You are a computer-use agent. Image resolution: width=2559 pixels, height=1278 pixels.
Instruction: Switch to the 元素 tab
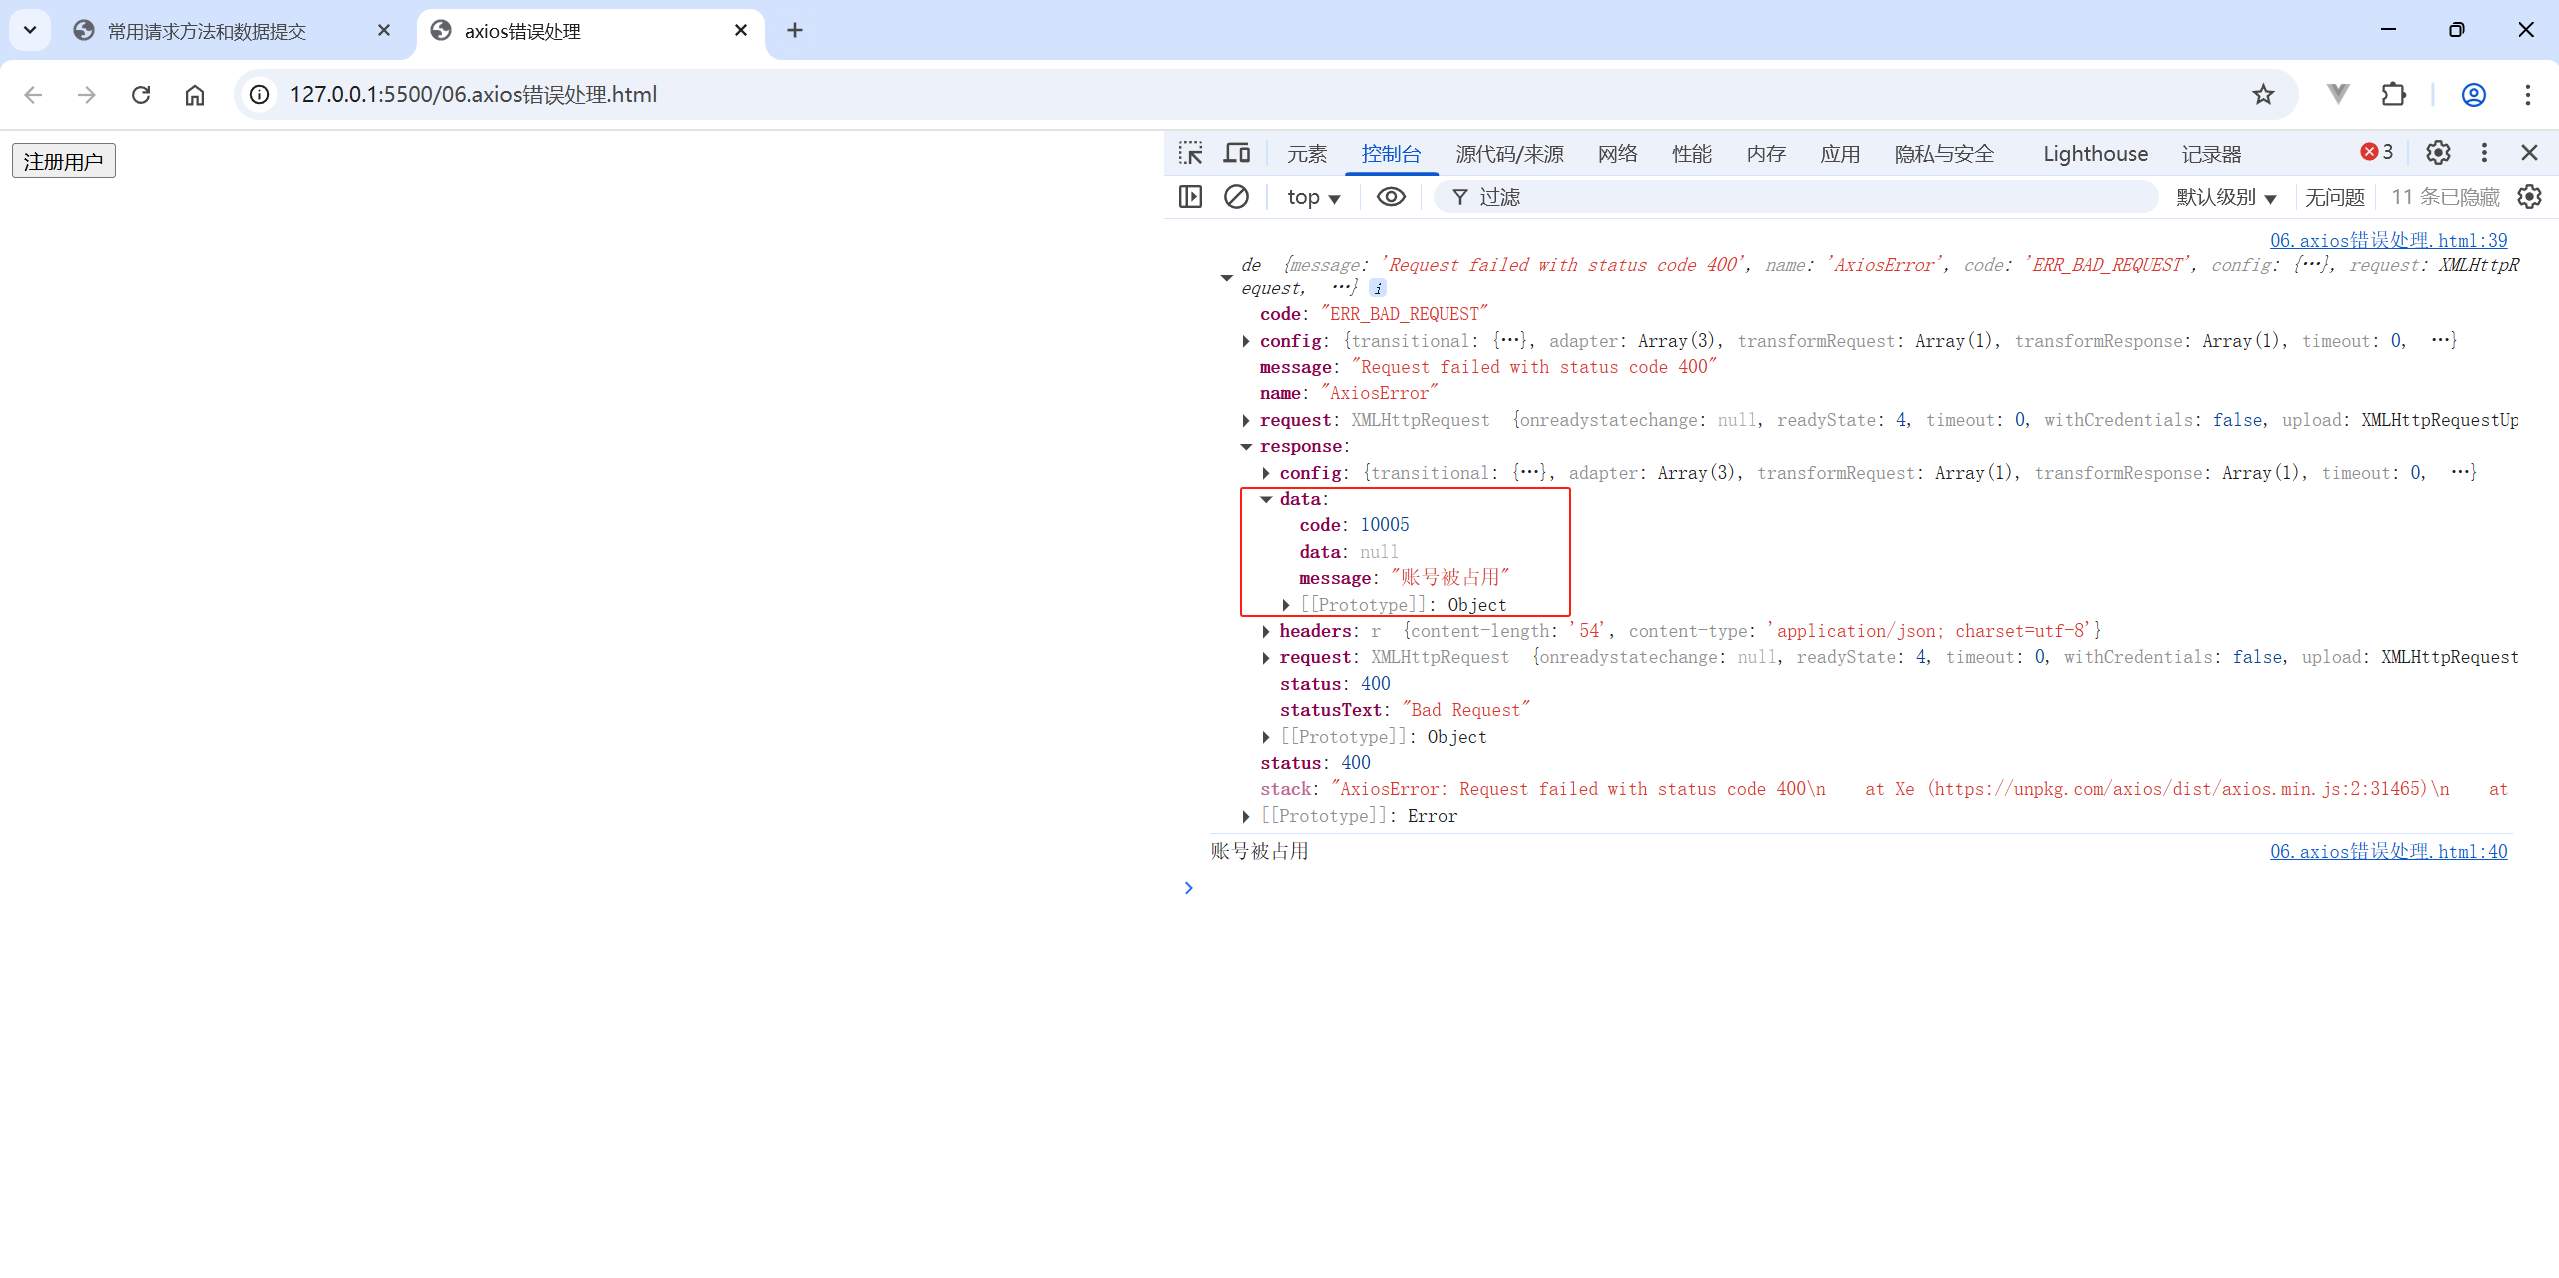[1306, 153]
